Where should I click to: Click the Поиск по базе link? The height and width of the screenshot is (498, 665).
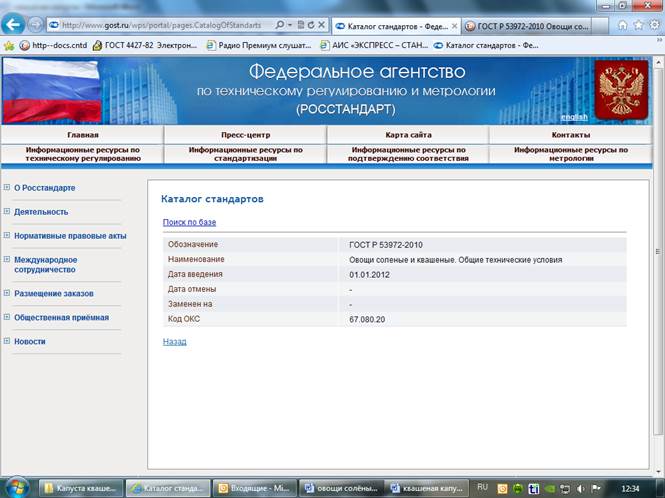tap(189, 222)
